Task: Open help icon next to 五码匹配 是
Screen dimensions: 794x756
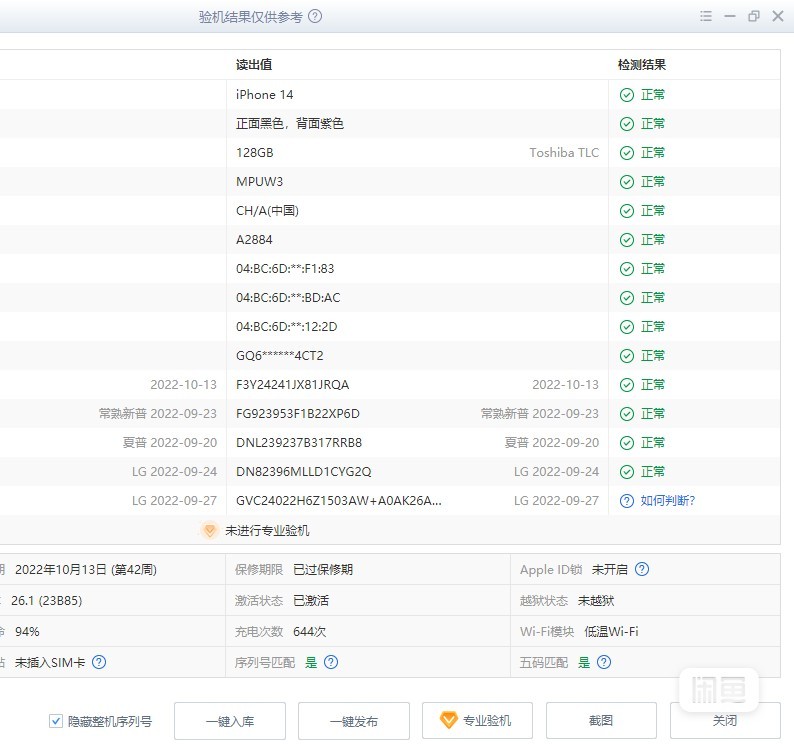Action: click(604, 662)
